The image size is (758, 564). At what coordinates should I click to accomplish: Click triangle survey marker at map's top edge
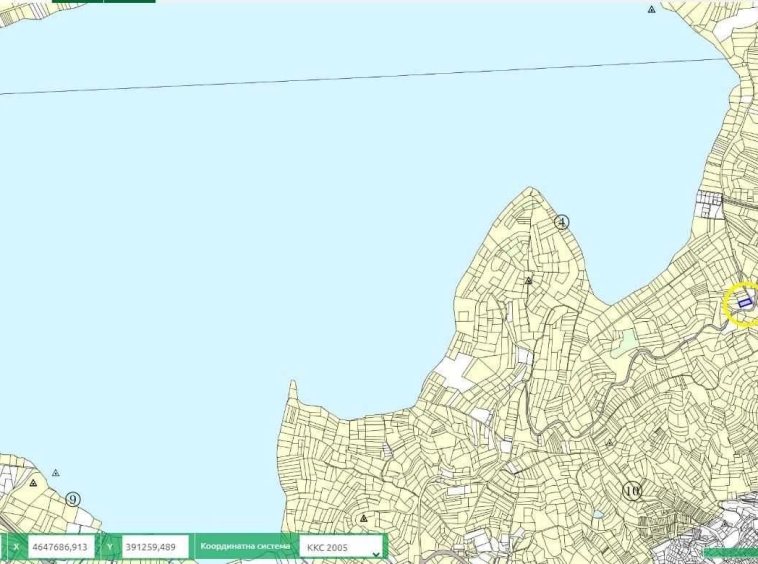(x=651, y=9)
